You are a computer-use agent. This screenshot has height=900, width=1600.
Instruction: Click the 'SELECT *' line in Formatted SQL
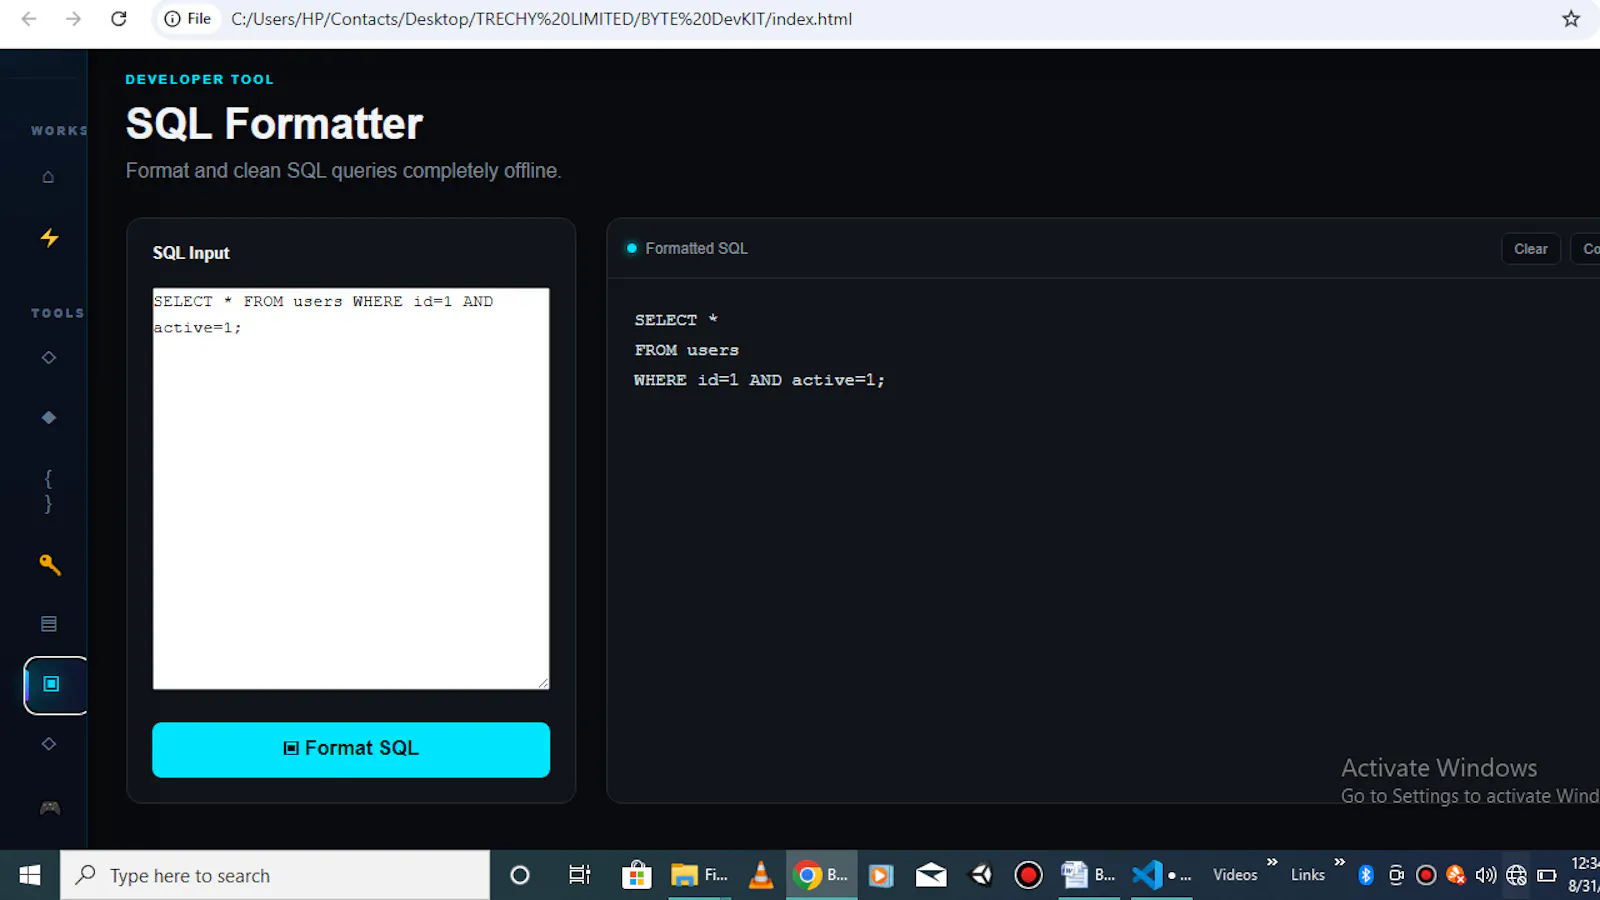[676, 320]
